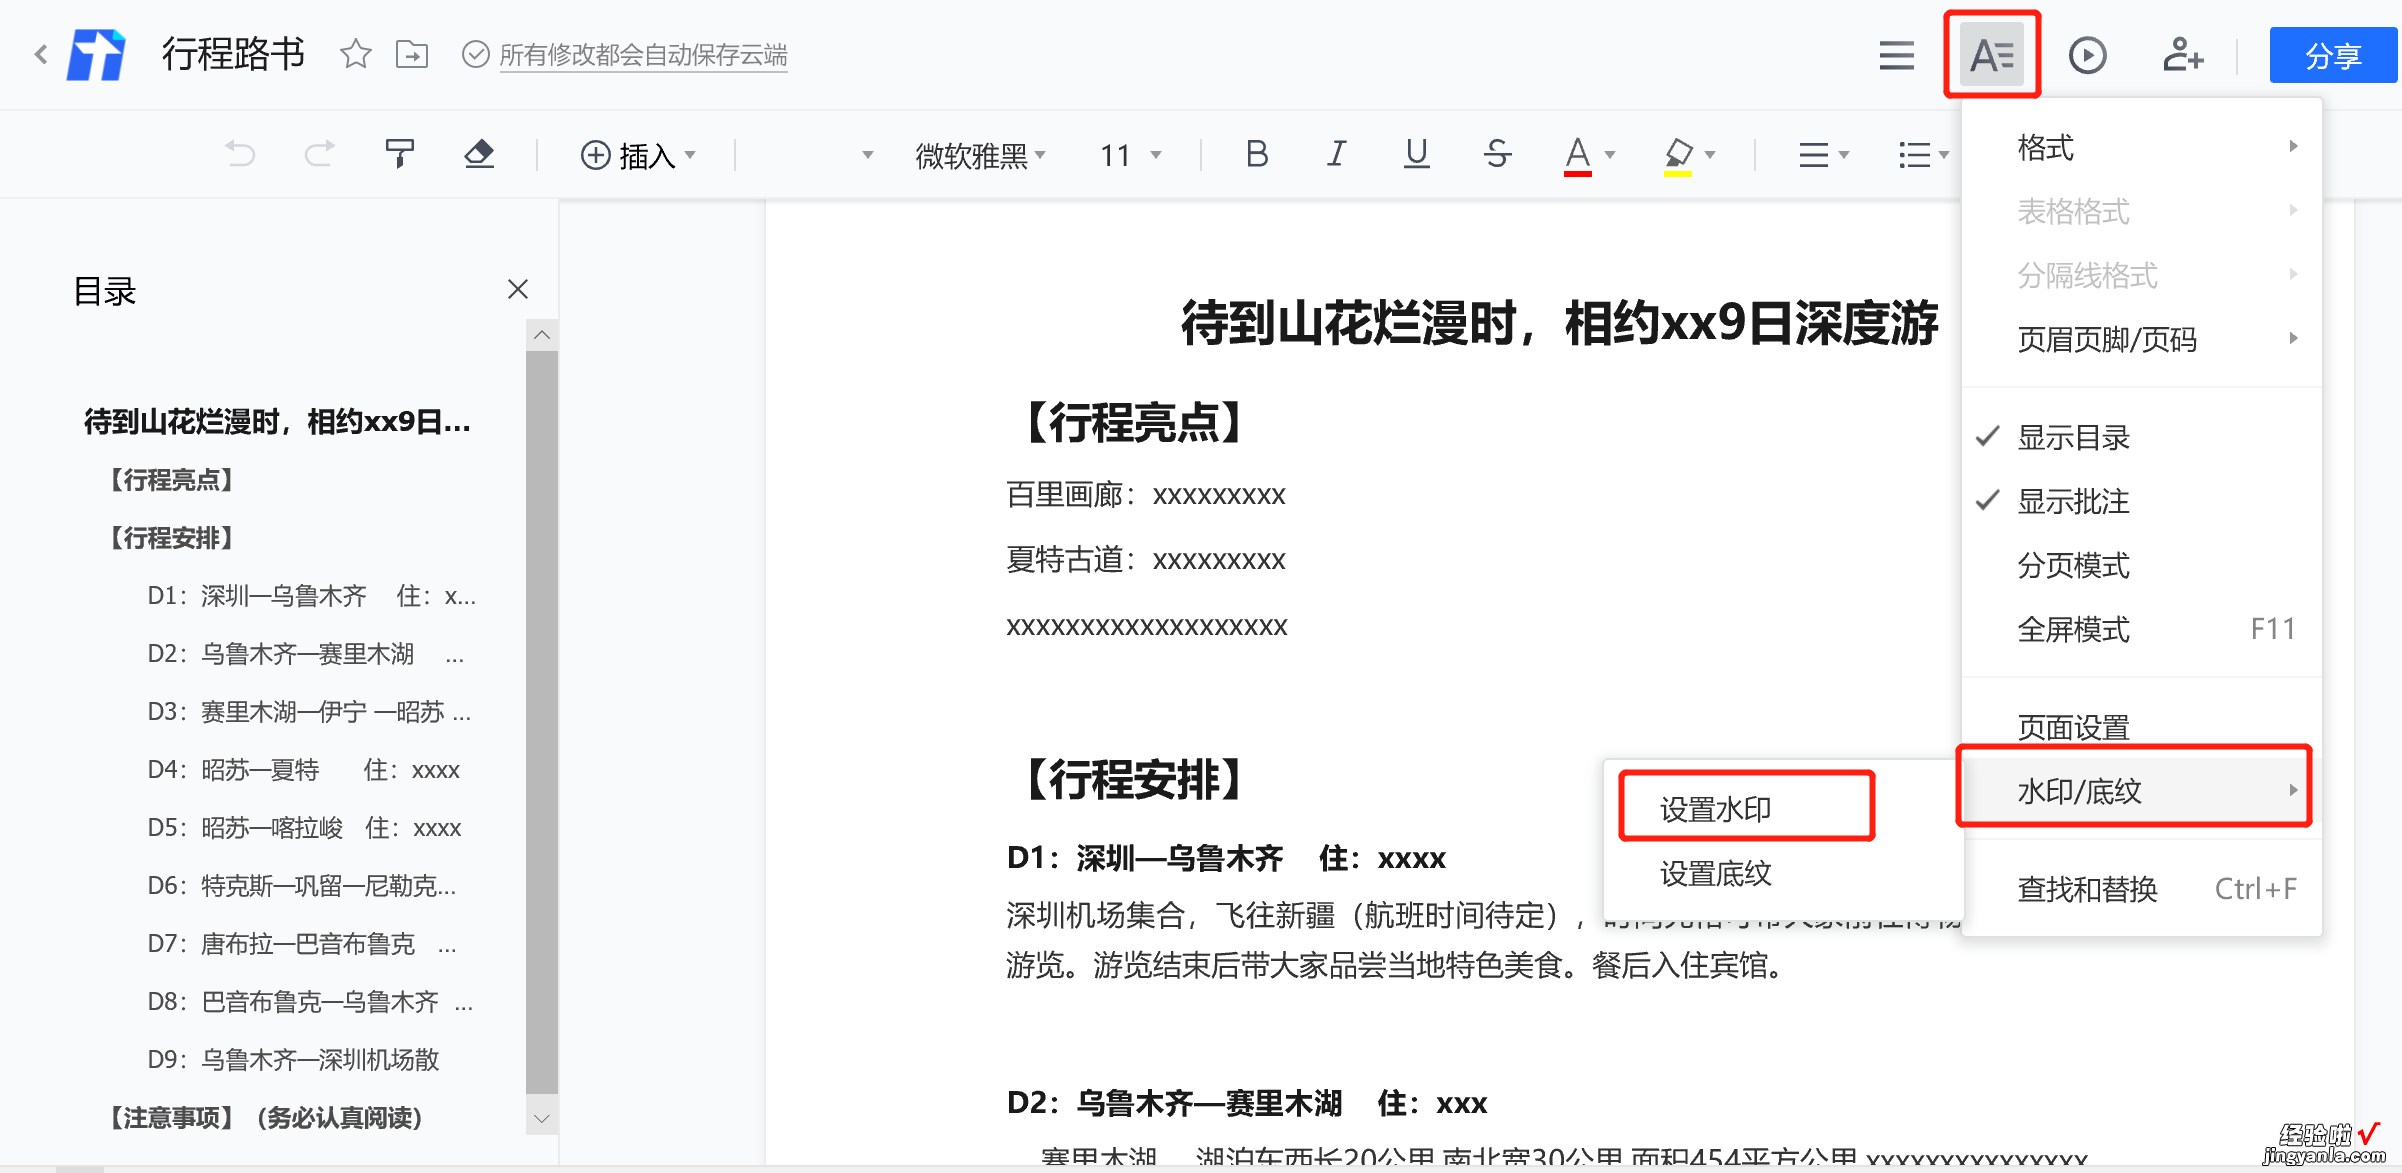Toggle strikethrough formatting
Screen dimensions: 2402x1173
pos(1497,154)
